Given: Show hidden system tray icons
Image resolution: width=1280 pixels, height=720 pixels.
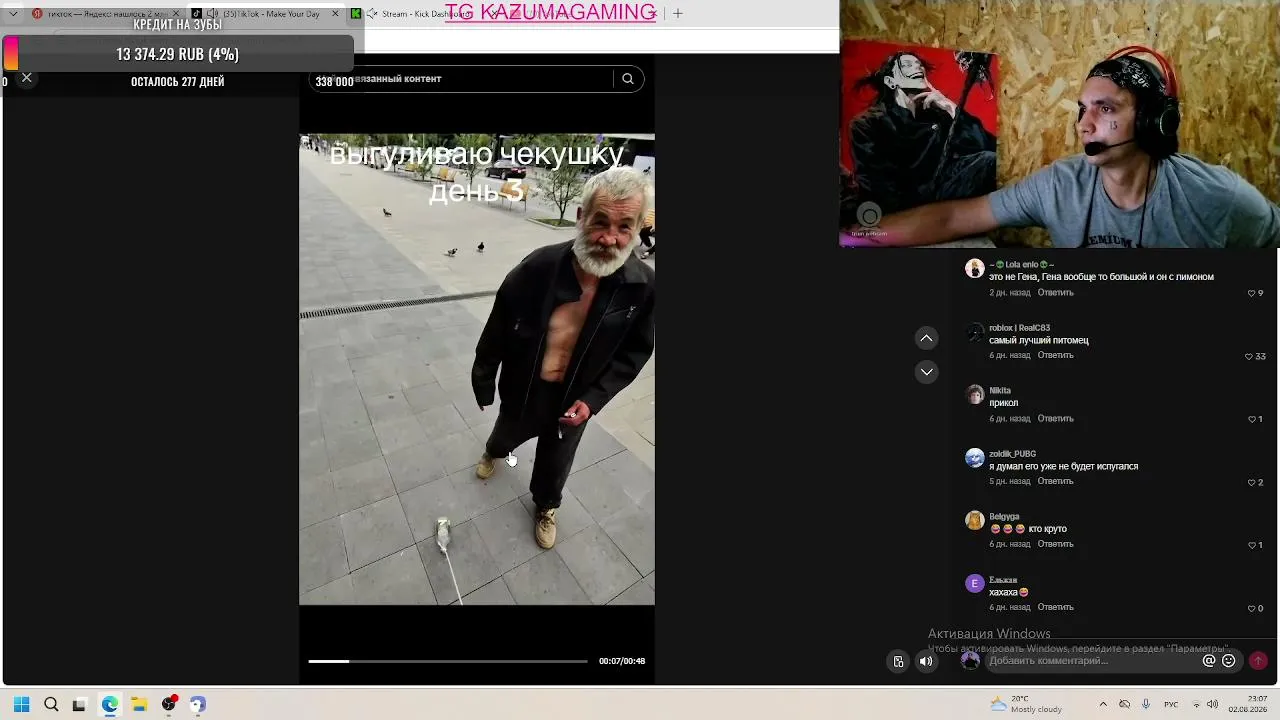Looking at the screenshot, I should click(1104, 704).
